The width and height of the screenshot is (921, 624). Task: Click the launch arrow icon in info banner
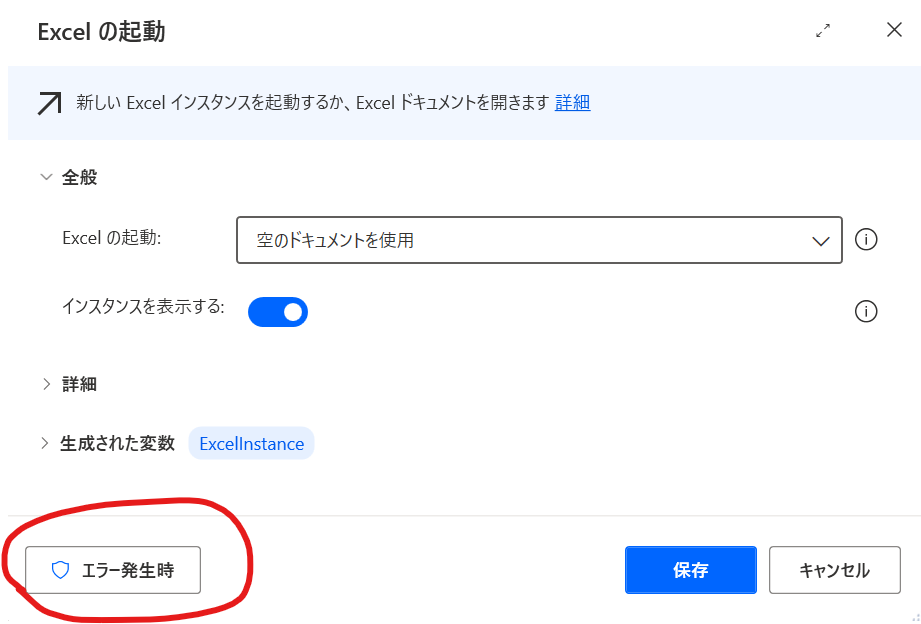pos(49,103)
